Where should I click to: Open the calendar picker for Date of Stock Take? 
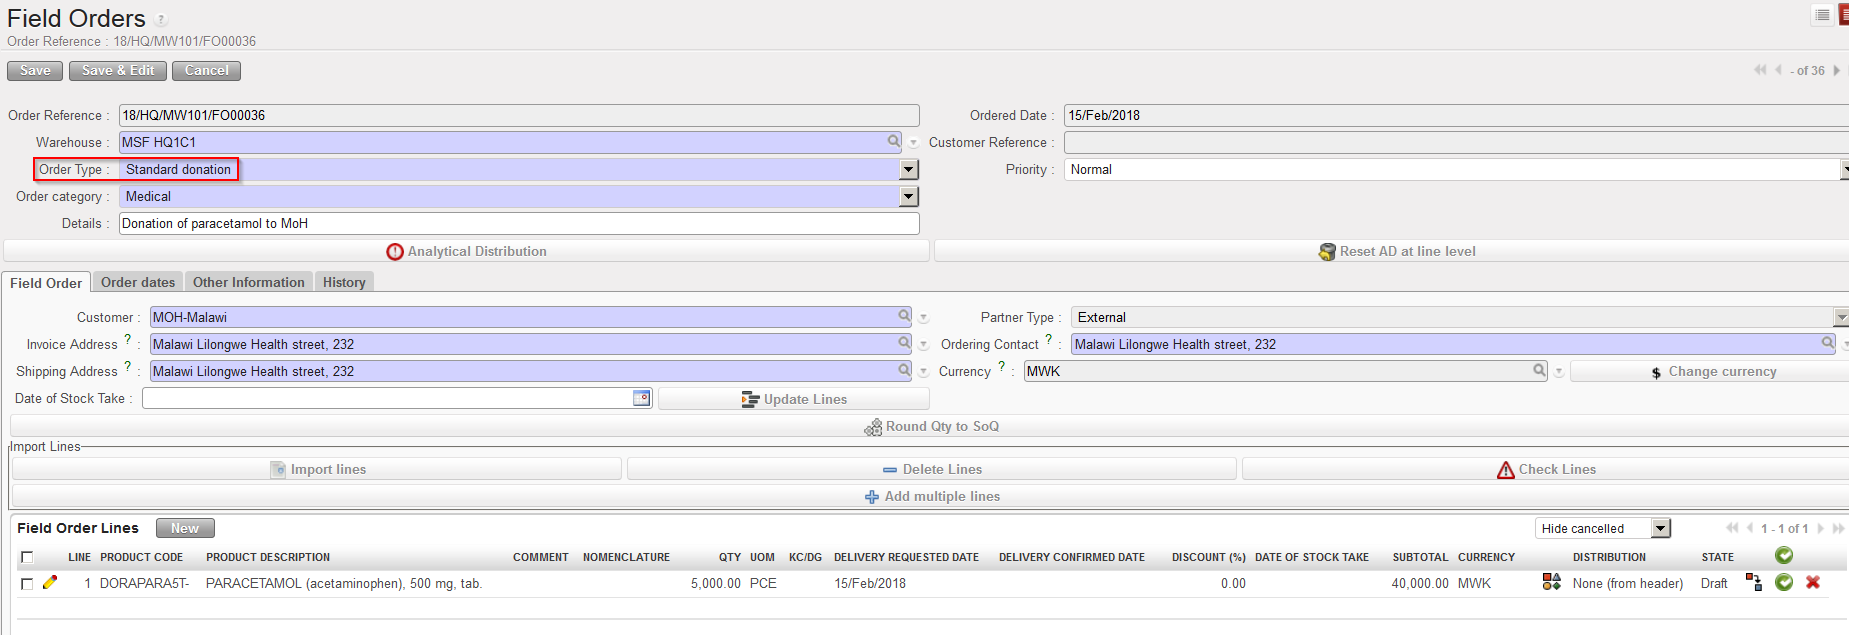coord(641,398)
